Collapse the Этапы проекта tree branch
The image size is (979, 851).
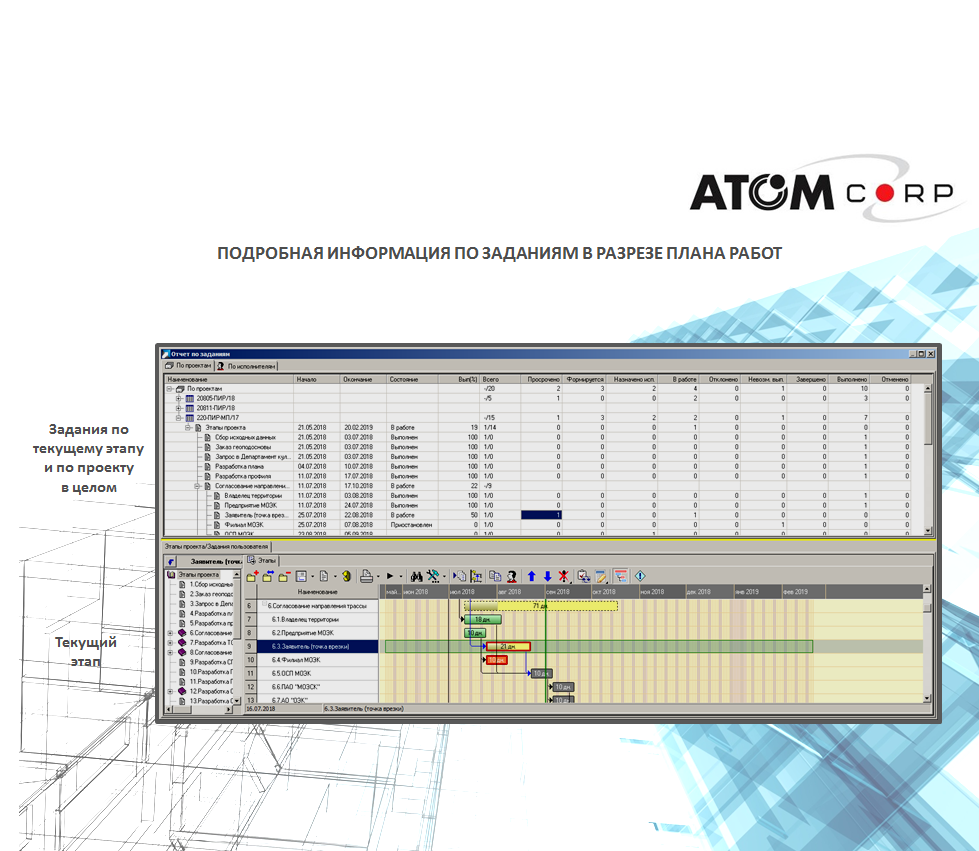[x=188, y=428]
